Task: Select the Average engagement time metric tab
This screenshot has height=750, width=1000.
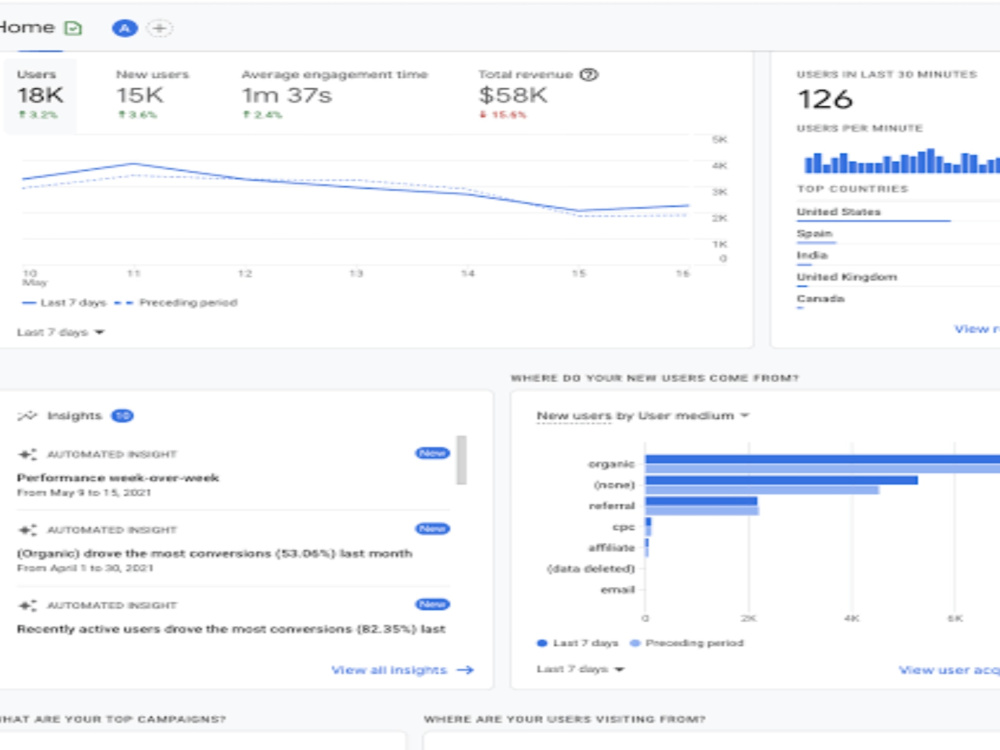Action: click(x=334, y=95)
